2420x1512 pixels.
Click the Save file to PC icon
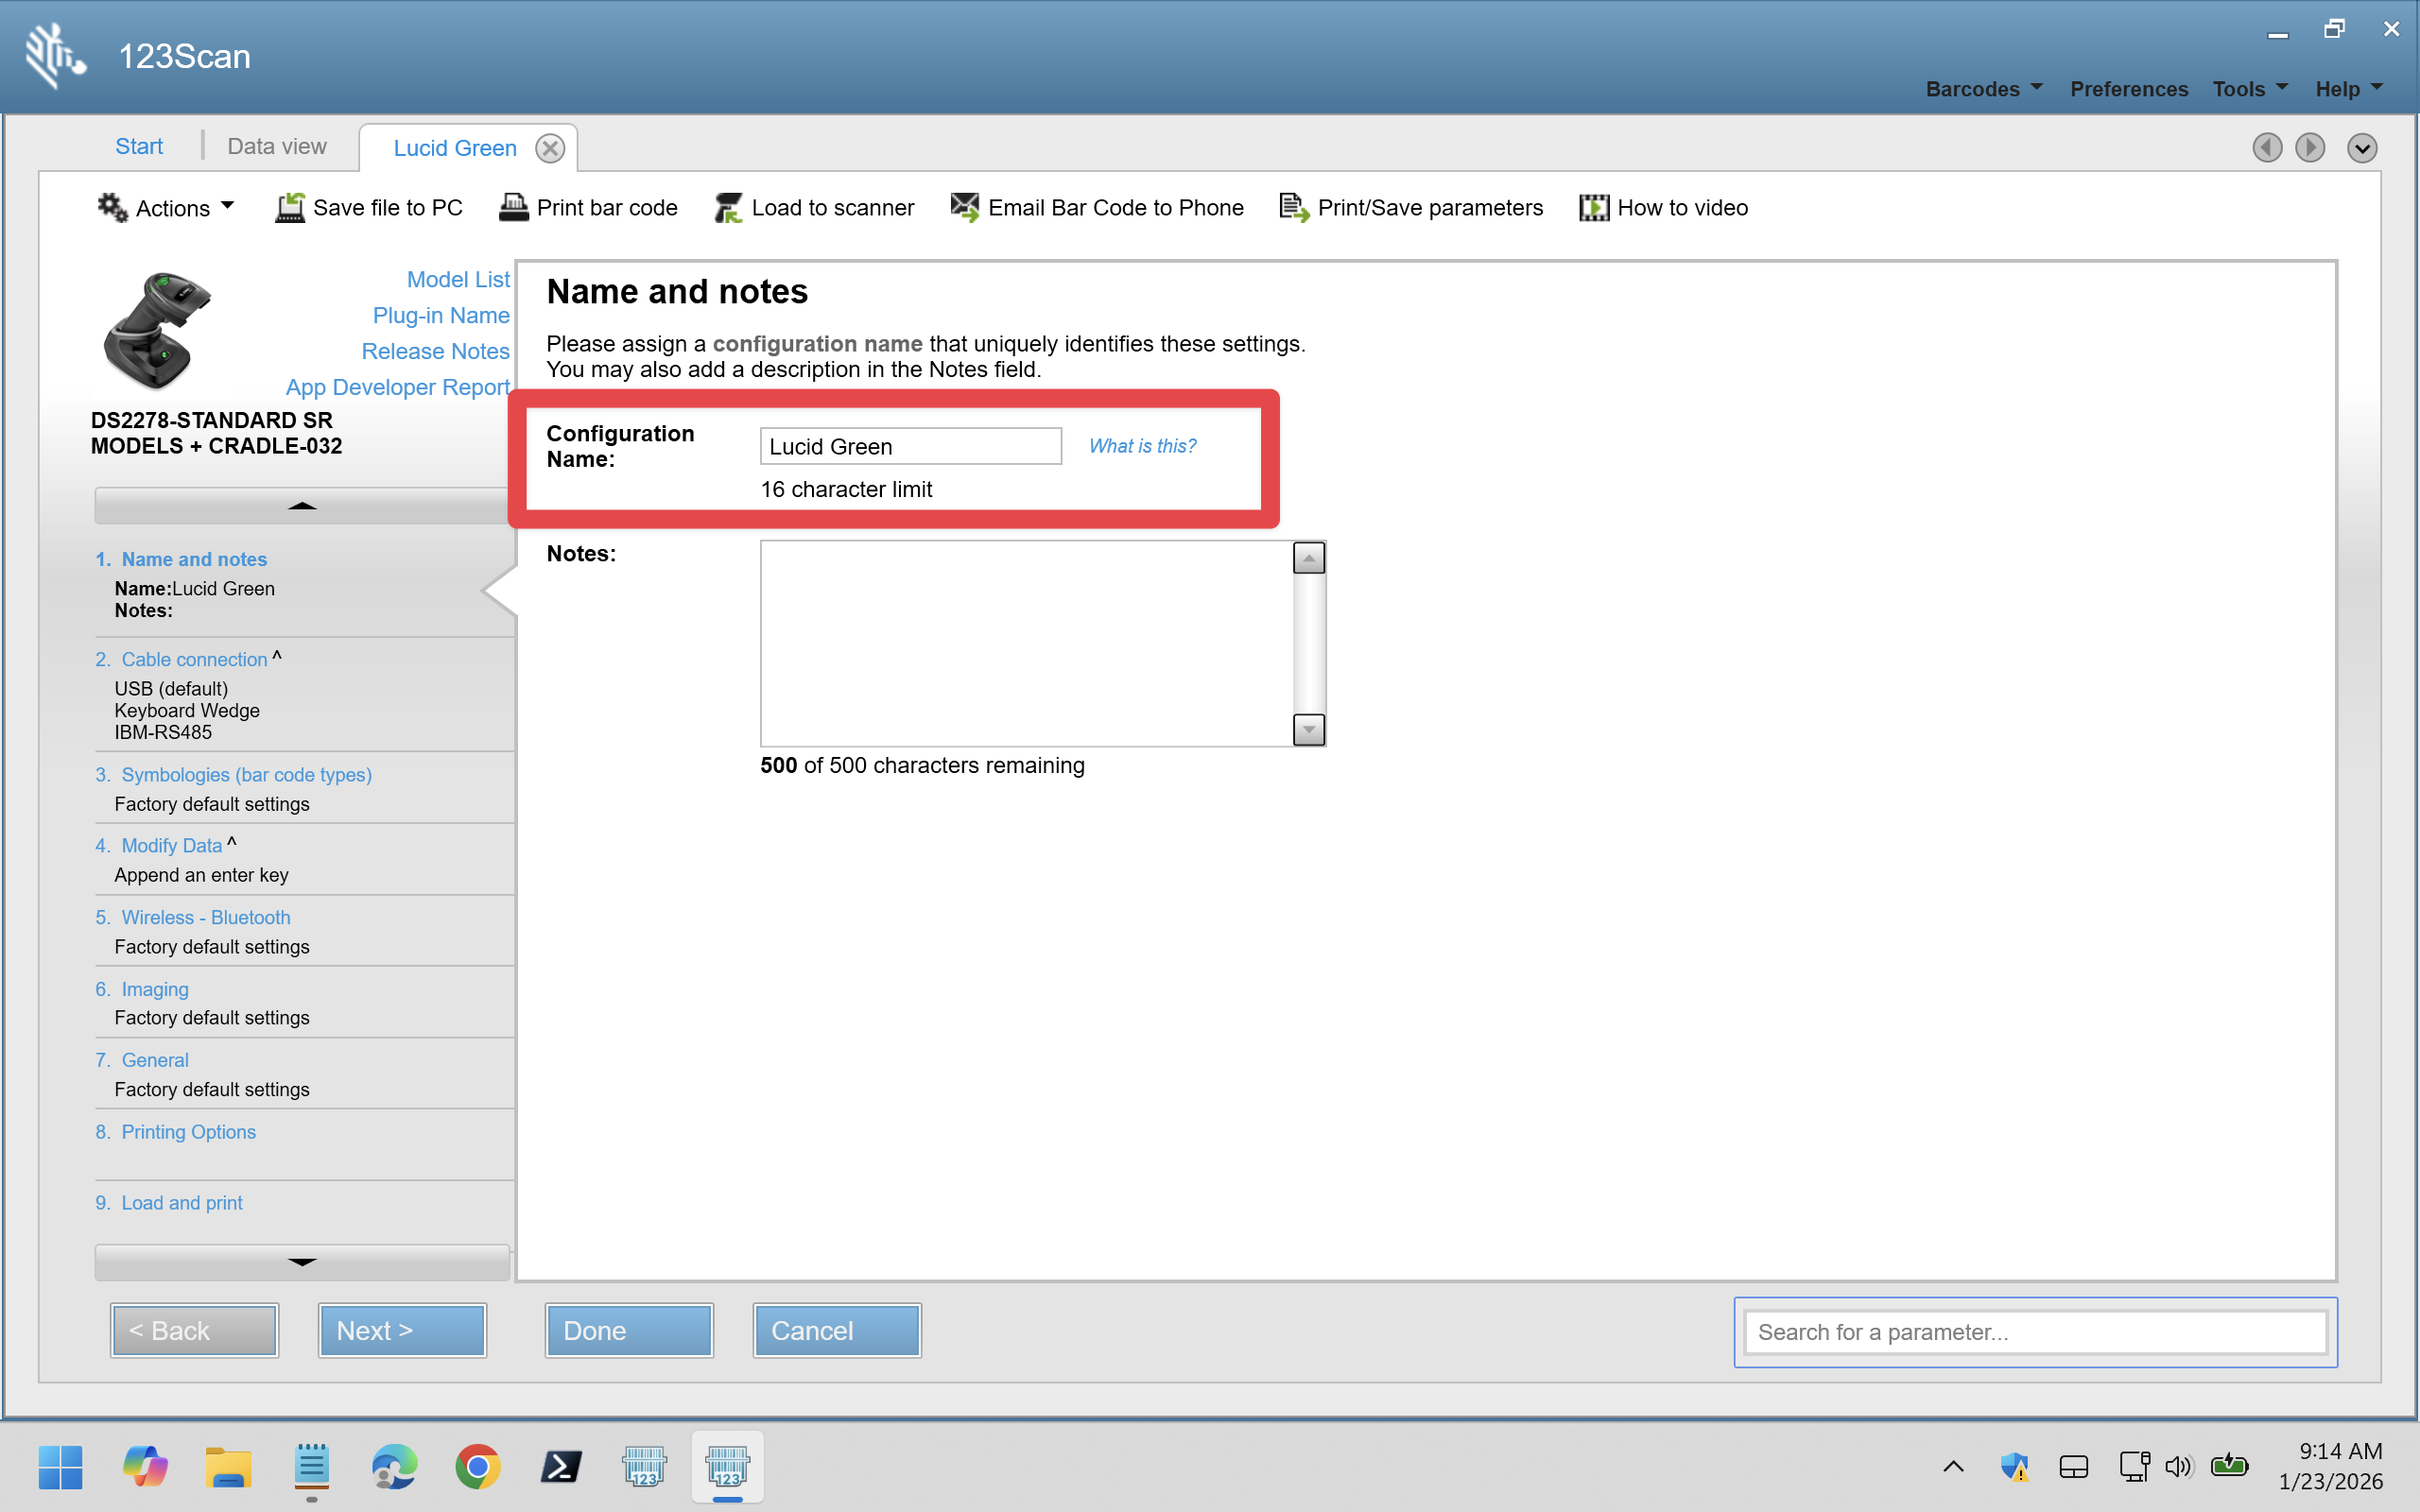[290, 207]
